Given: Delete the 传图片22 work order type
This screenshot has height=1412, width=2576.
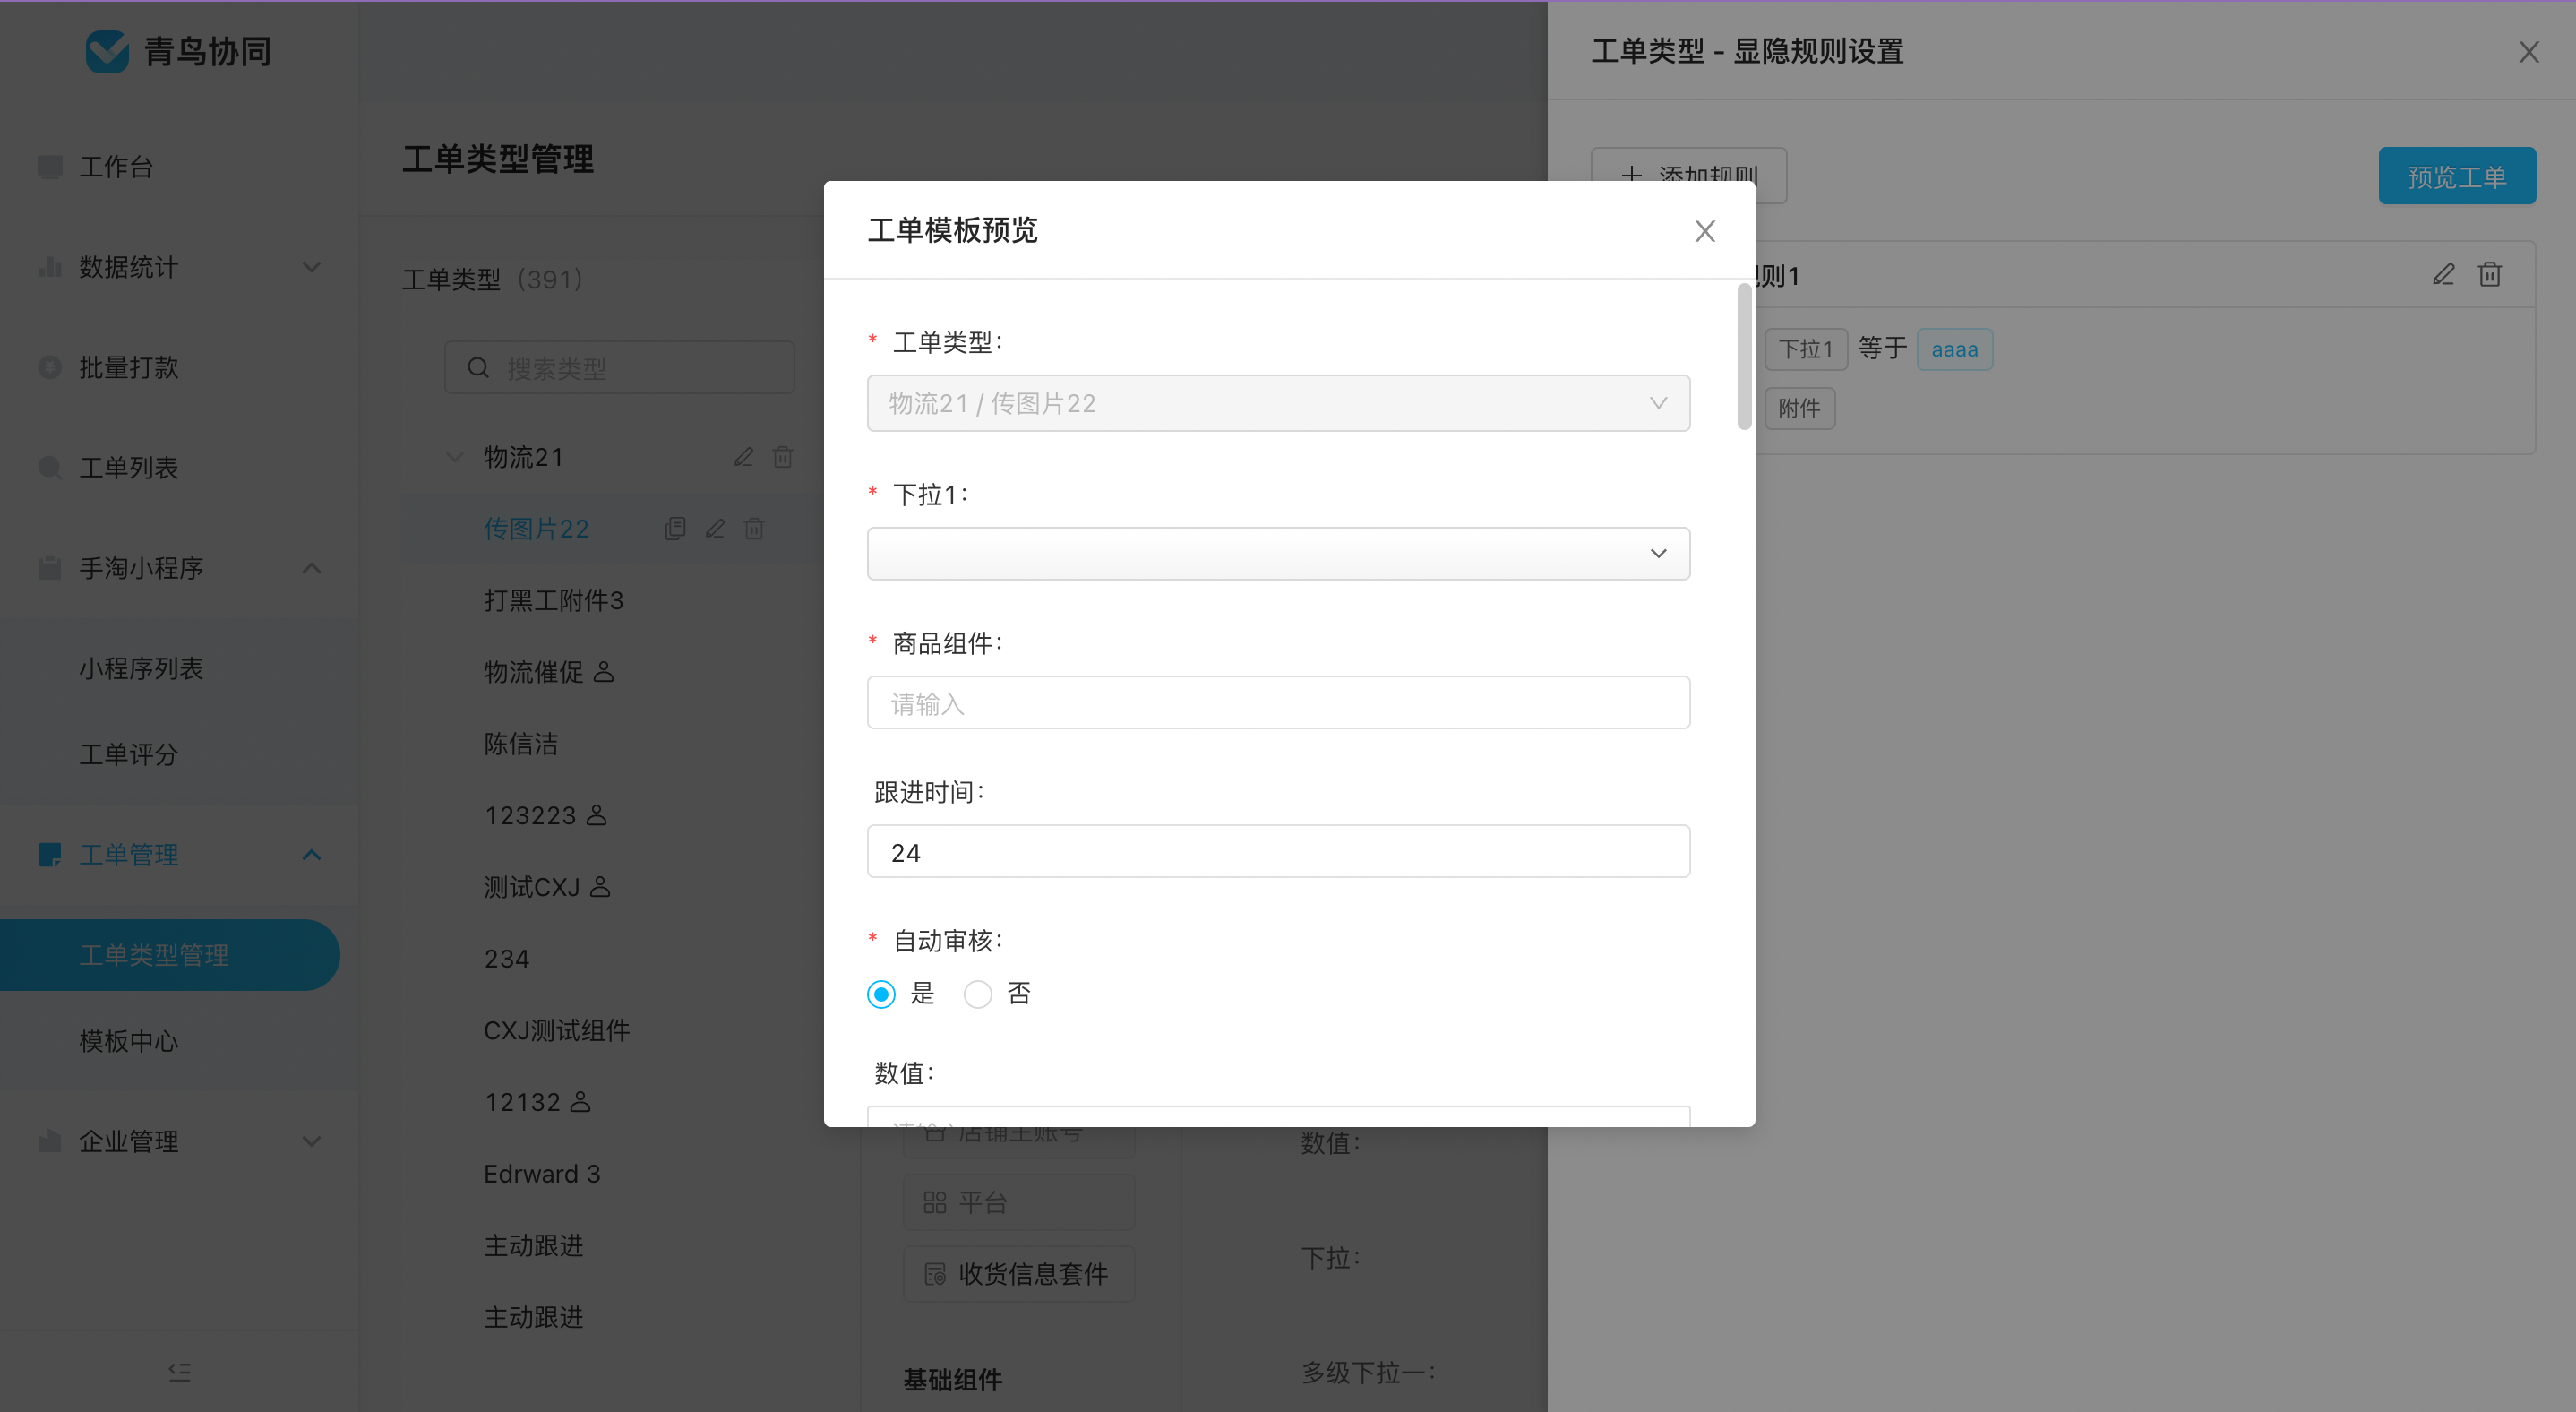Looking at the screenshot, I should click(754, 528).
